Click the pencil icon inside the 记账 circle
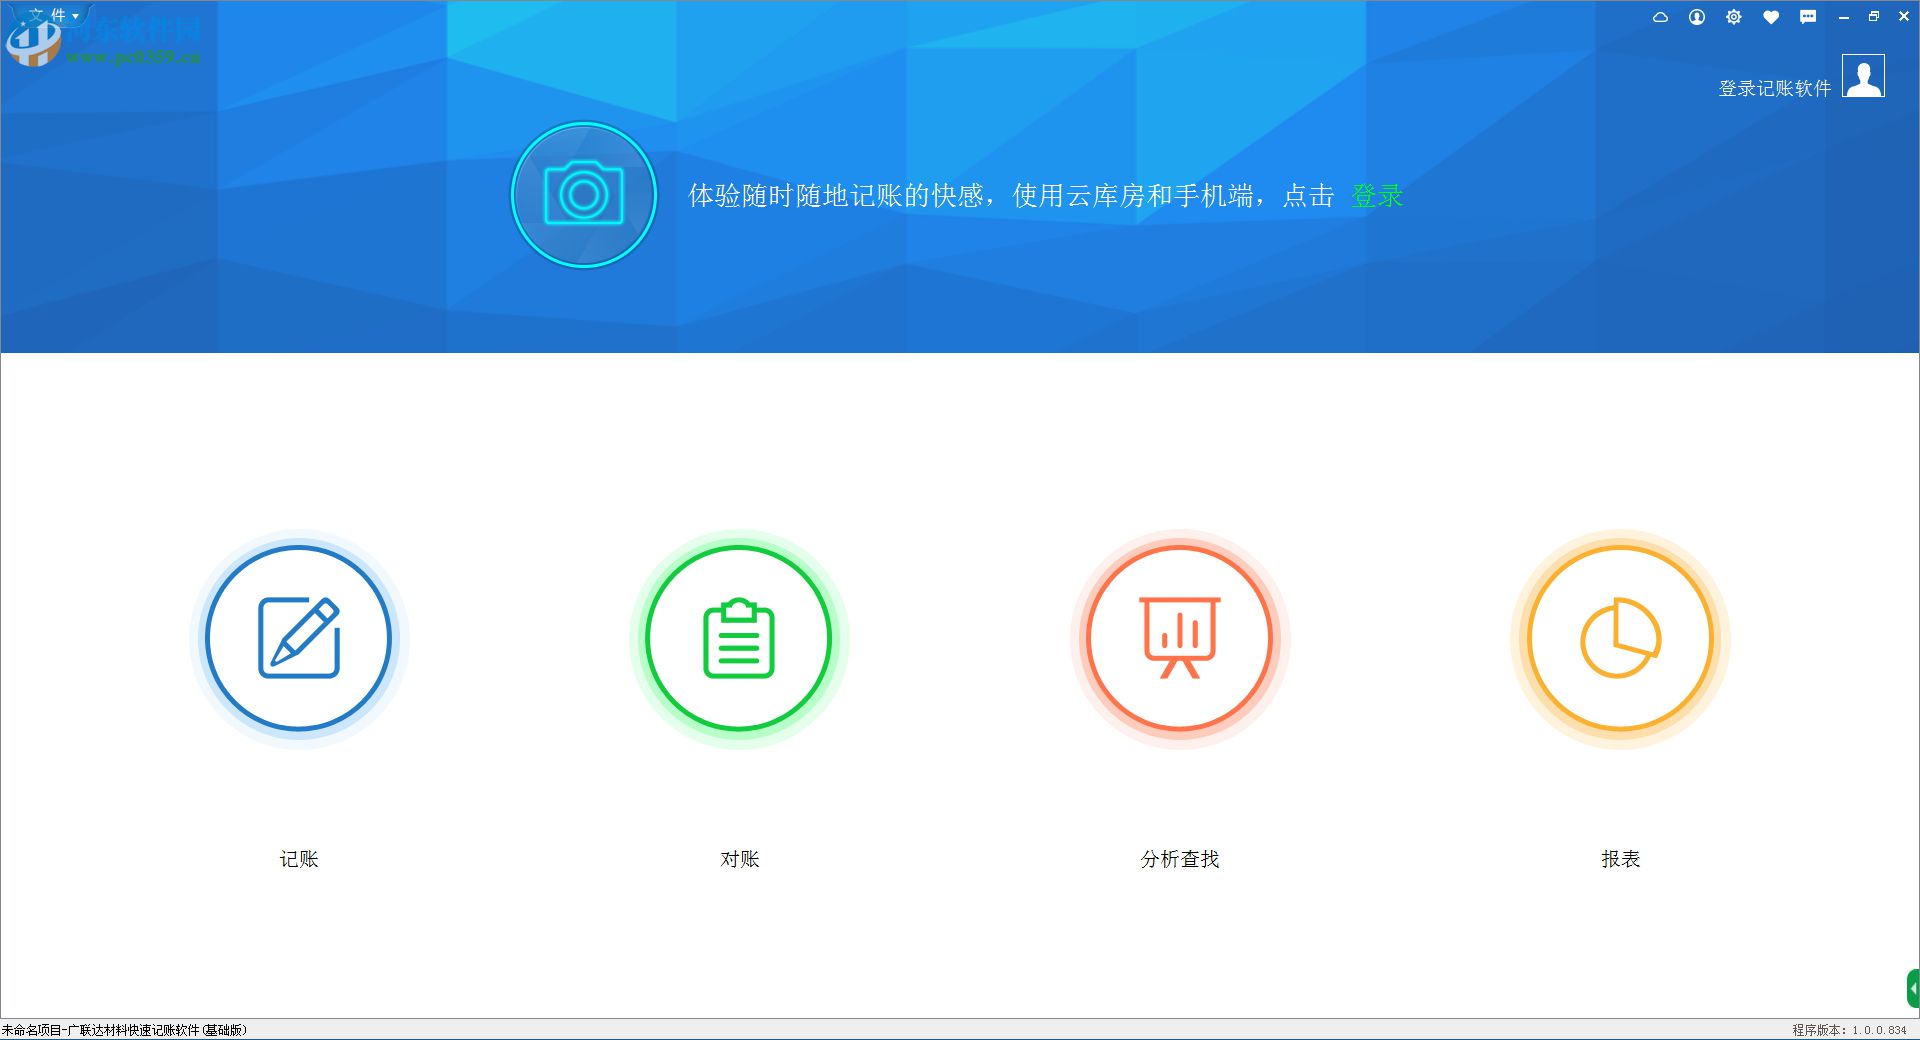The height and width of the screenshot is (1040, 1920). point(298,638)
